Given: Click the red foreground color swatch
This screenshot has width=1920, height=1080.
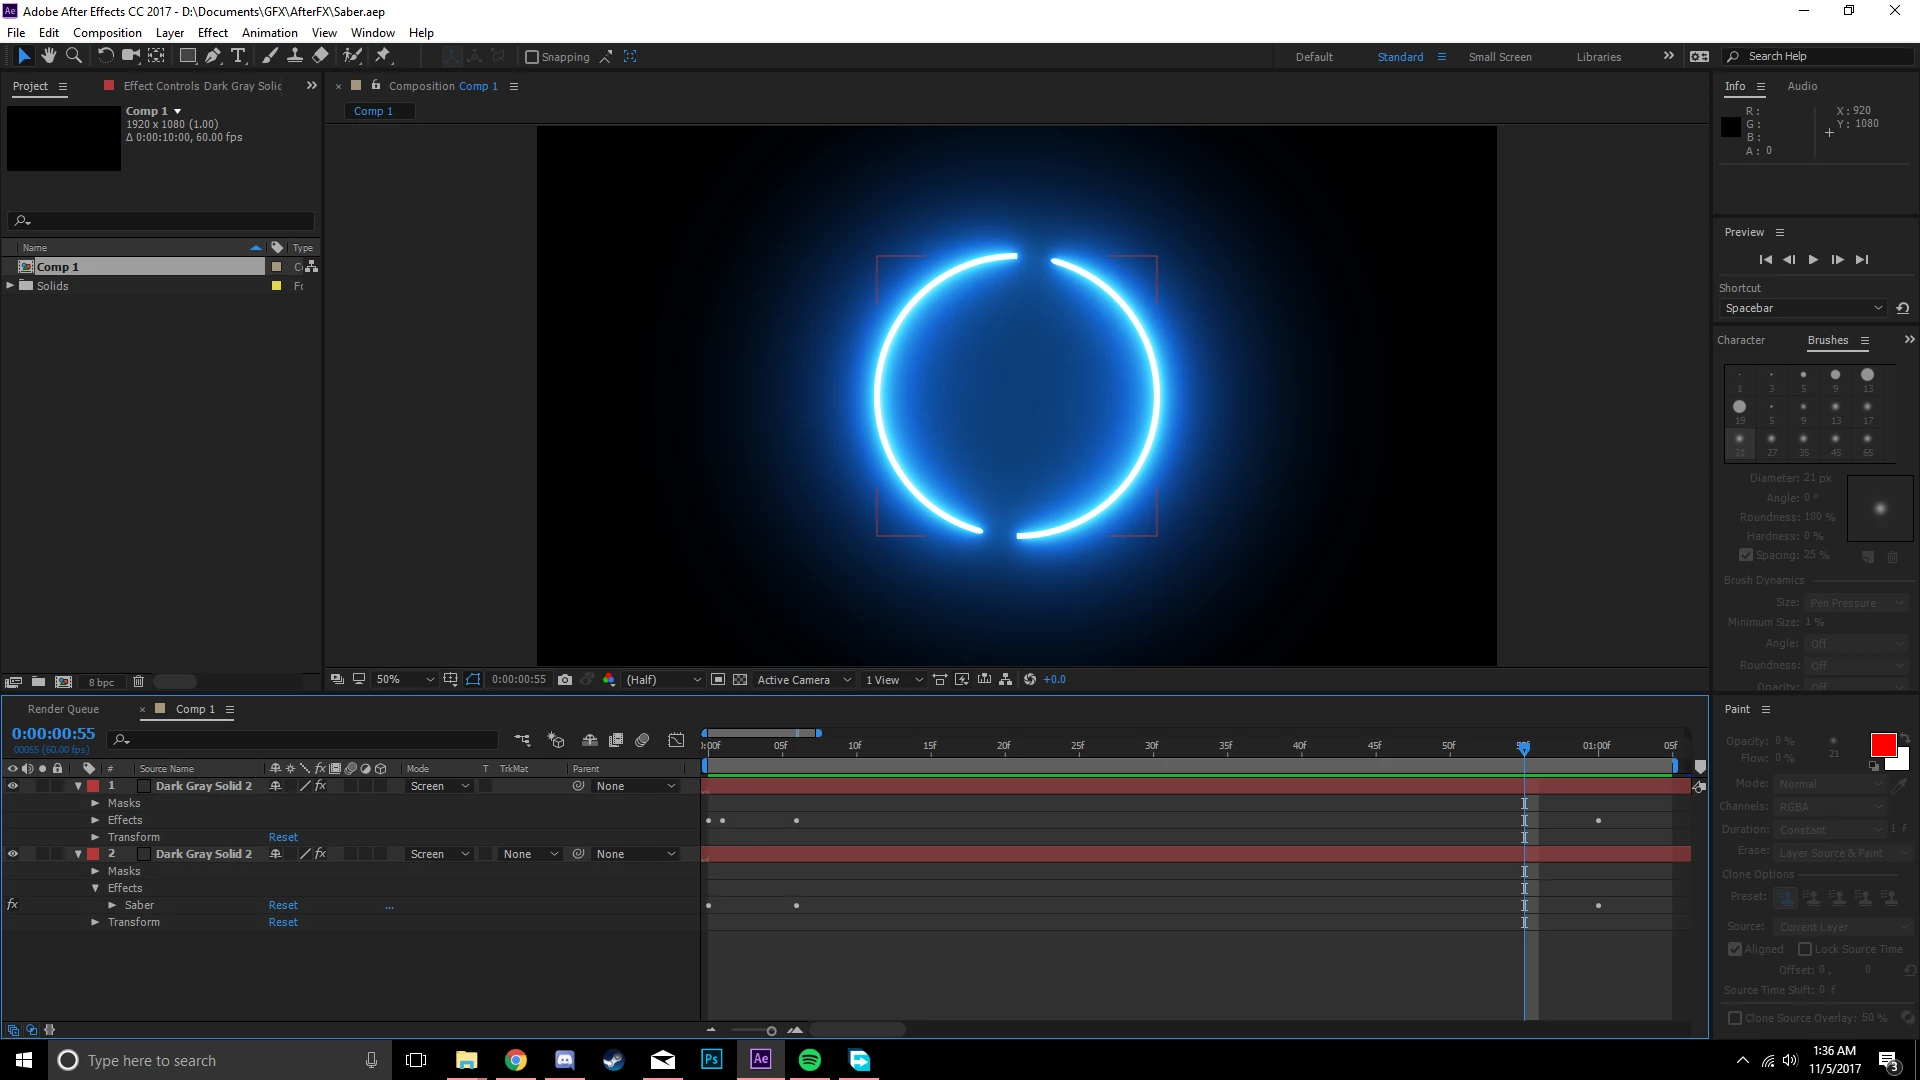Looking at the screenshot, I should [x=1882, y=745].
